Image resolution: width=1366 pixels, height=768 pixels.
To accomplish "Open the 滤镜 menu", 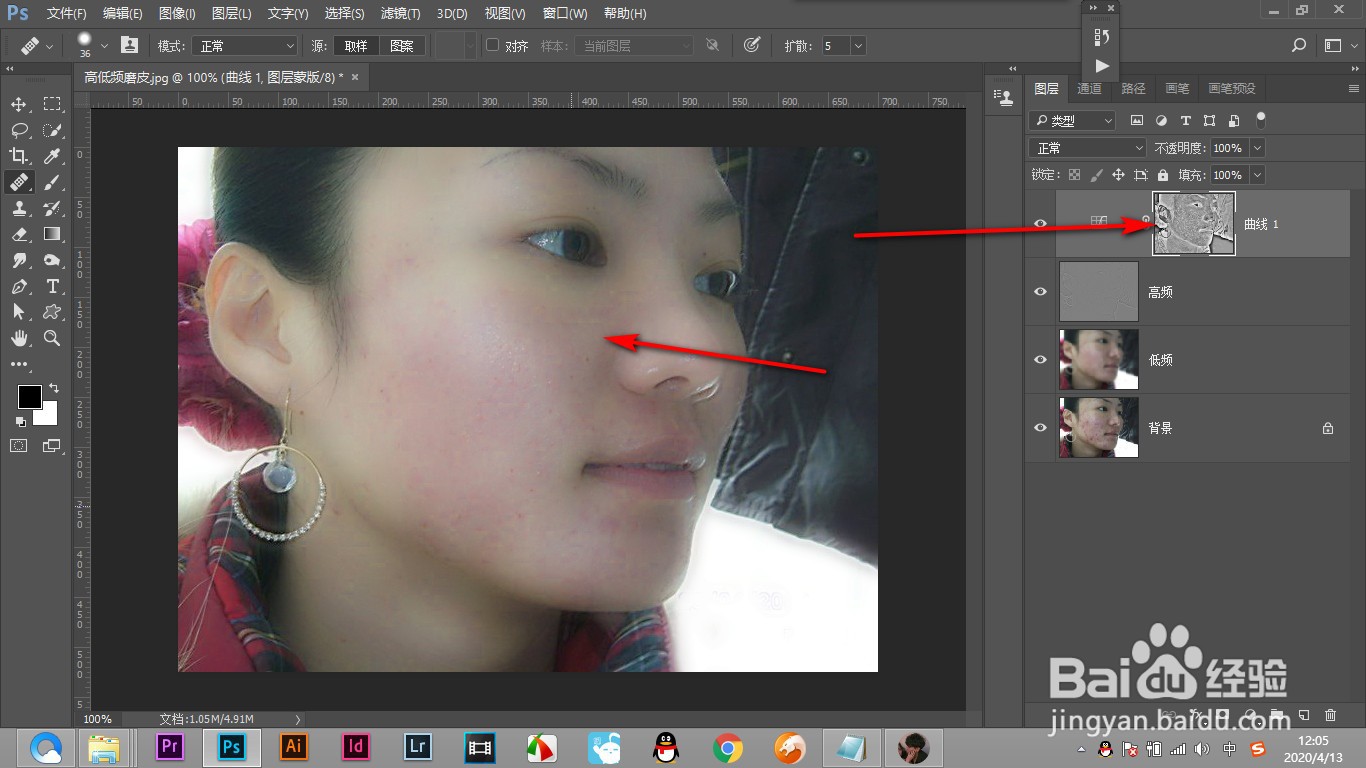I will pos(399,13).
